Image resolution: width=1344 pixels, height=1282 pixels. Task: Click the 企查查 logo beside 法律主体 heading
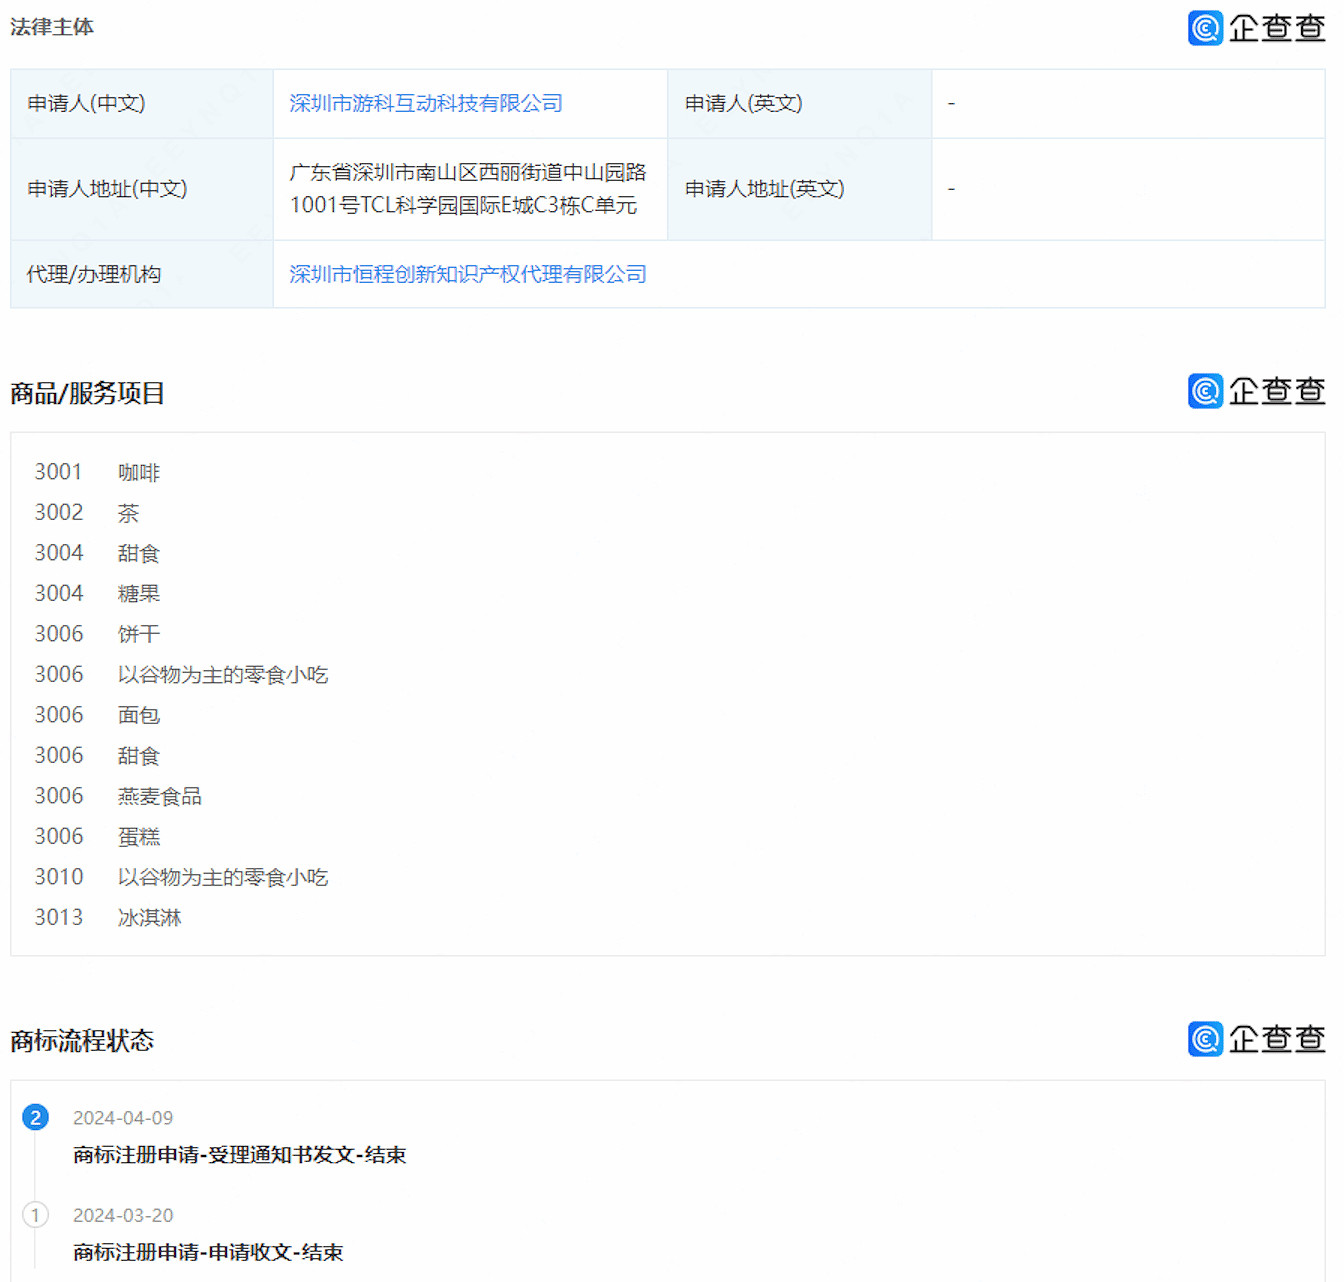(x=1255, y=28)
